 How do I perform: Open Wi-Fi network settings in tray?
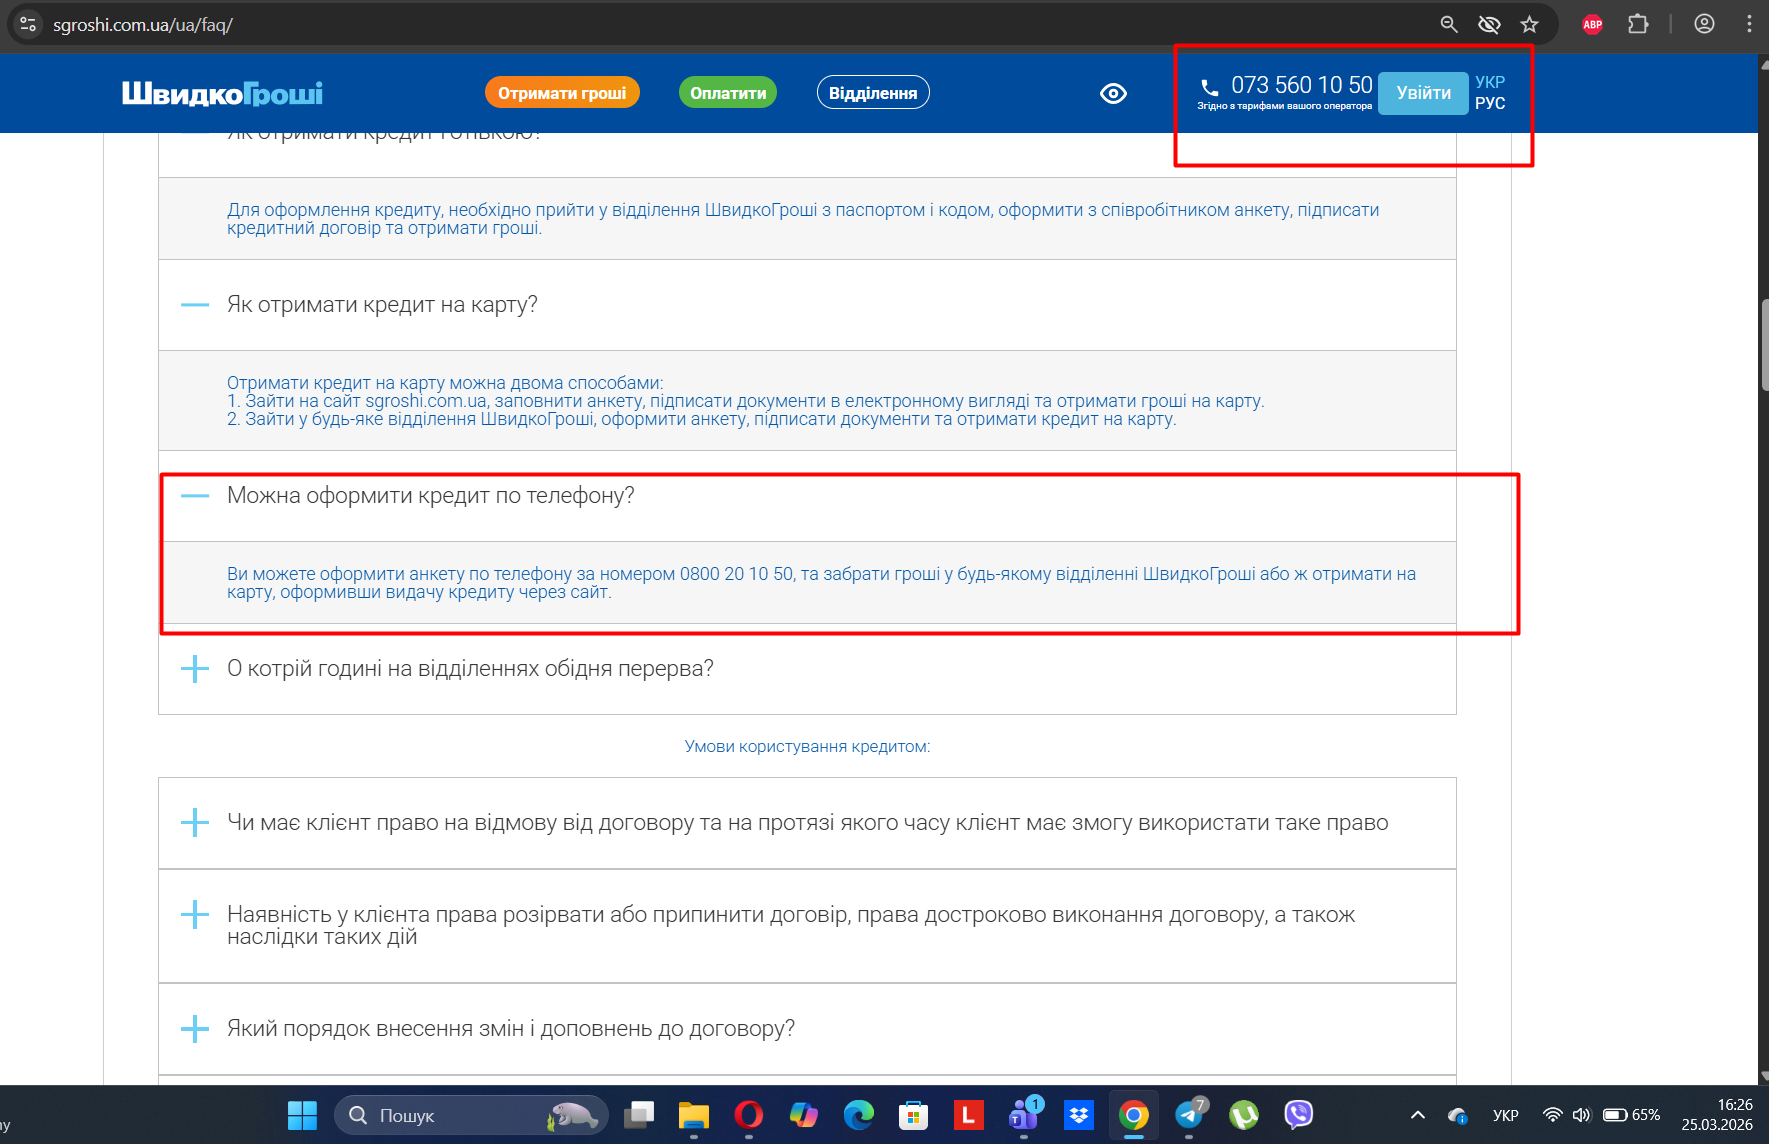point(1552,1115)
